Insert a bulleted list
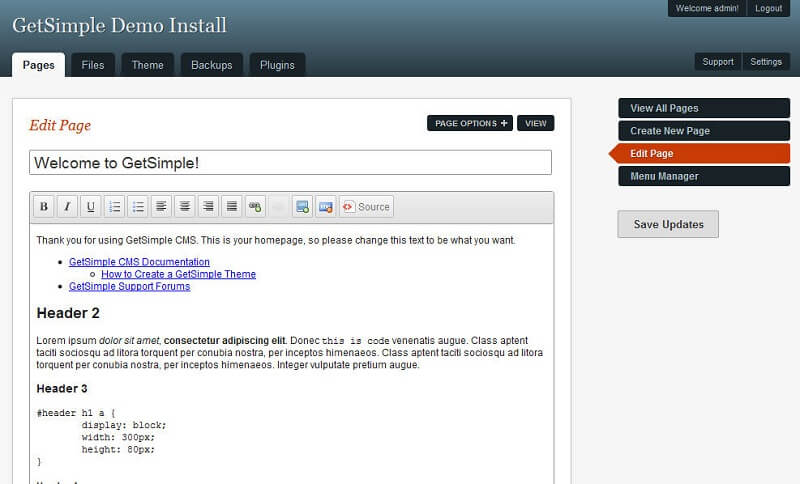 pos(138,207)
